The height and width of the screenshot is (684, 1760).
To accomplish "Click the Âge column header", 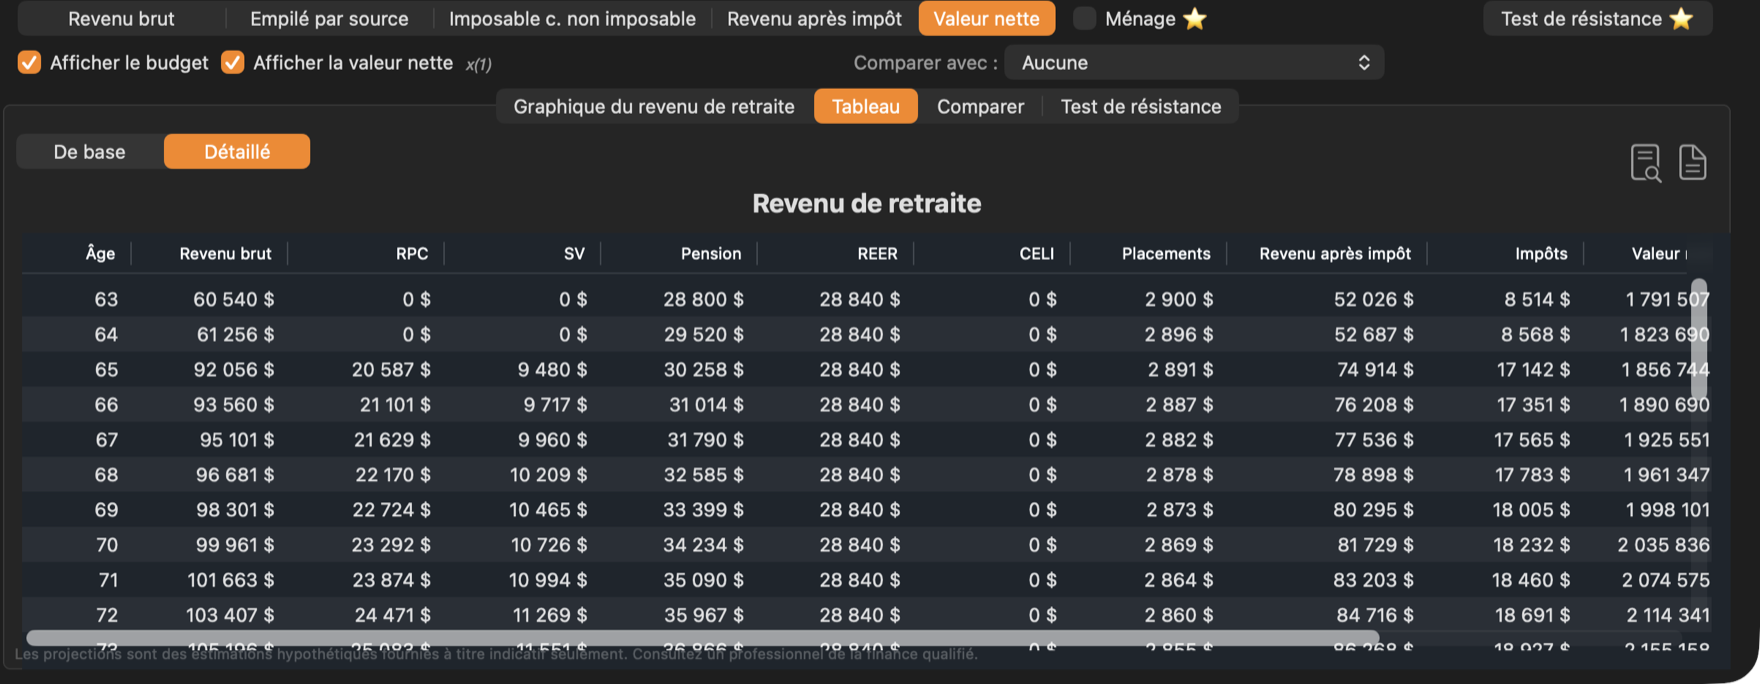I will 100,253.
